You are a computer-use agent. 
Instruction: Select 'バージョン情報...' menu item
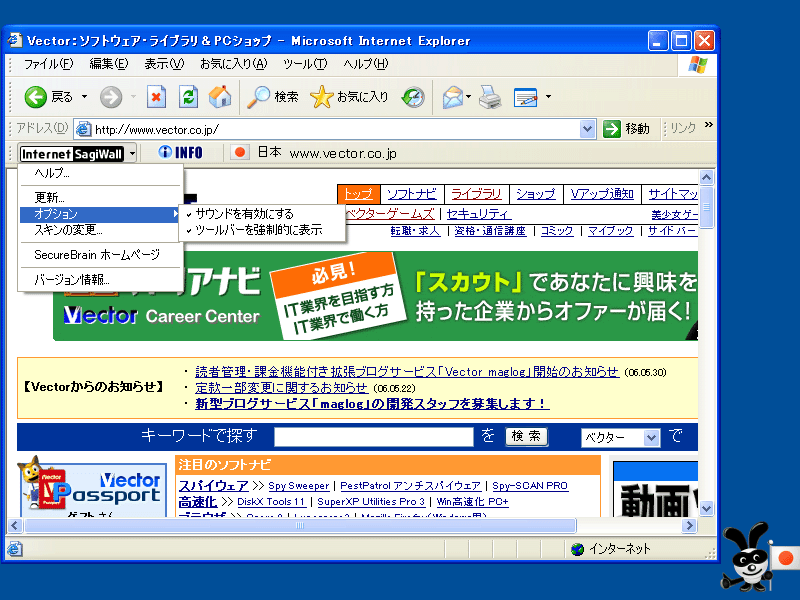click(101, 280)
